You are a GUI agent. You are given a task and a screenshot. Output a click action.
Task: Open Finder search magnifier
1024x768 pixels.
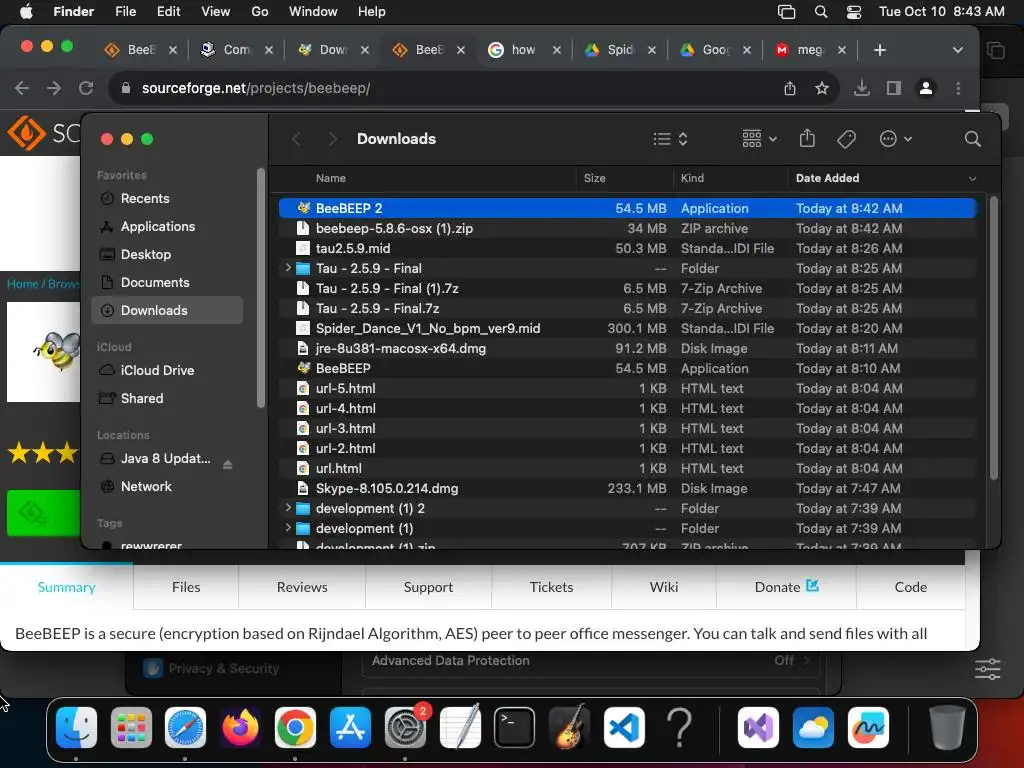point(972,139)
